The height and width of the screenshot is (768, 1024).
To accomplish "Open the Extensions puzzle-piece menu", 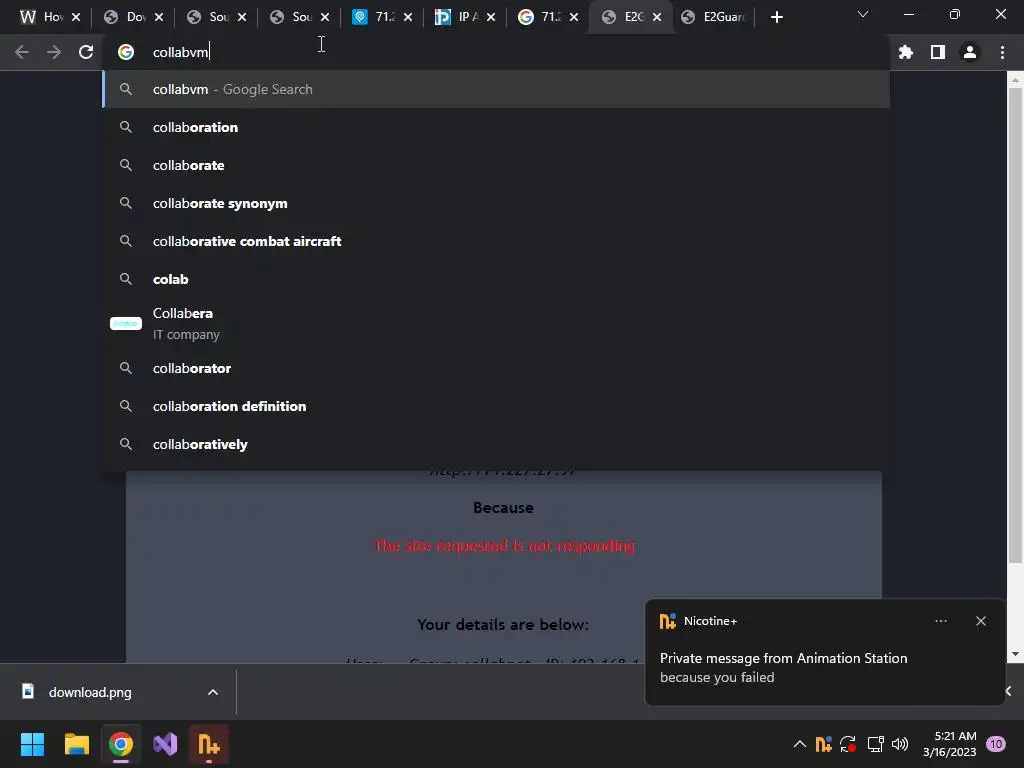I will pos(906,52).
